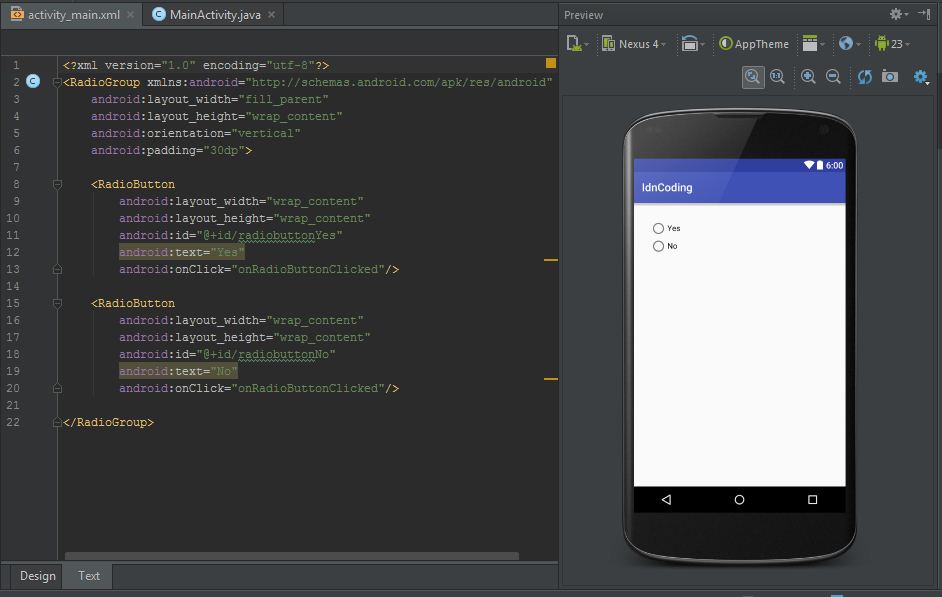Image resolution: width=942 pixels, height=597 pixels.
Task: Click the Back navigation button in phone preview
Action: pyautogui.click(x=666, y=499)
